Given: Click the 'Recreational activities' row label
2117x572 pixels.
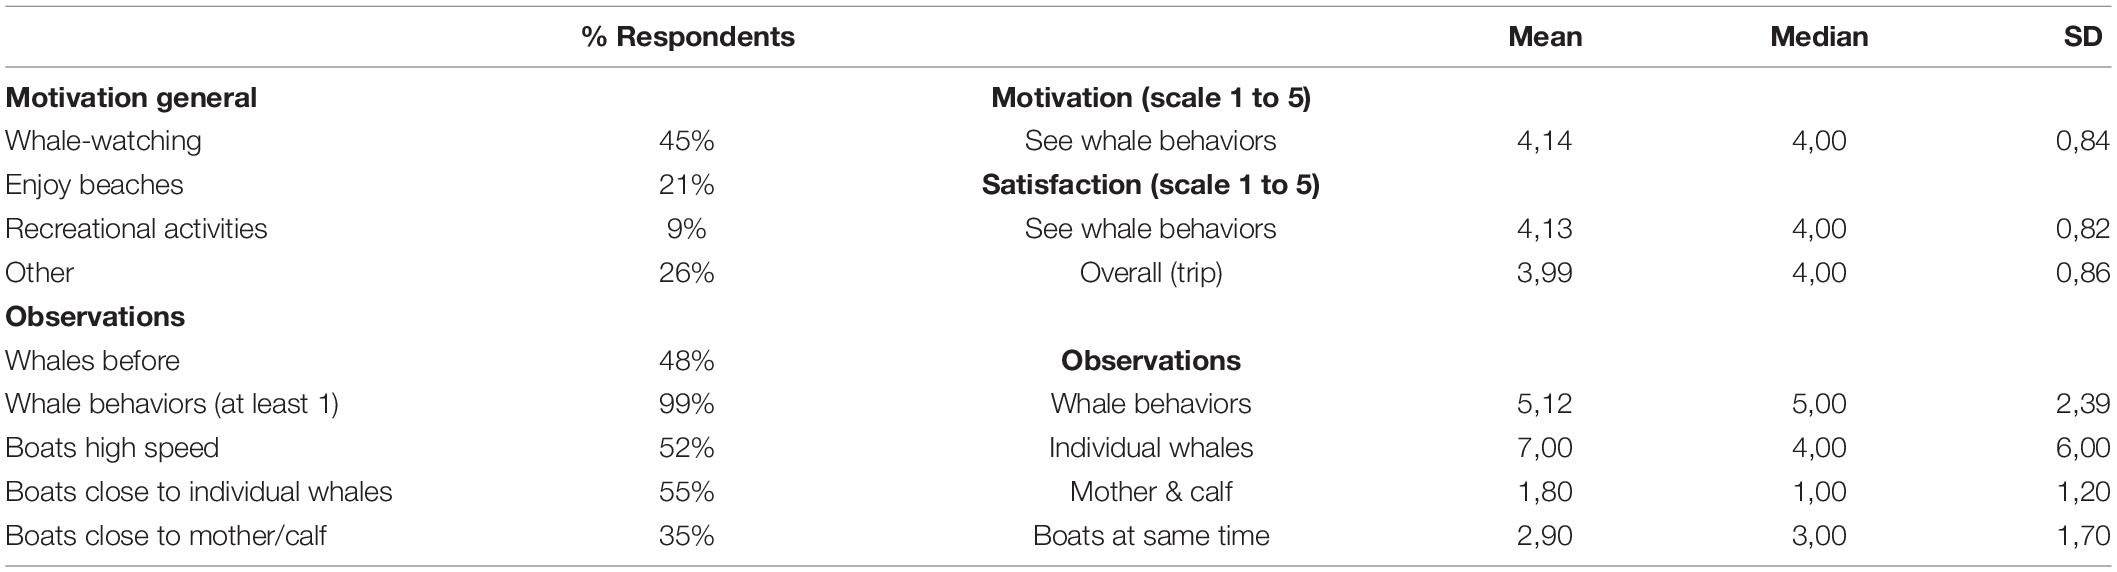Looking at the screenshot, I should tap(136, 229).
